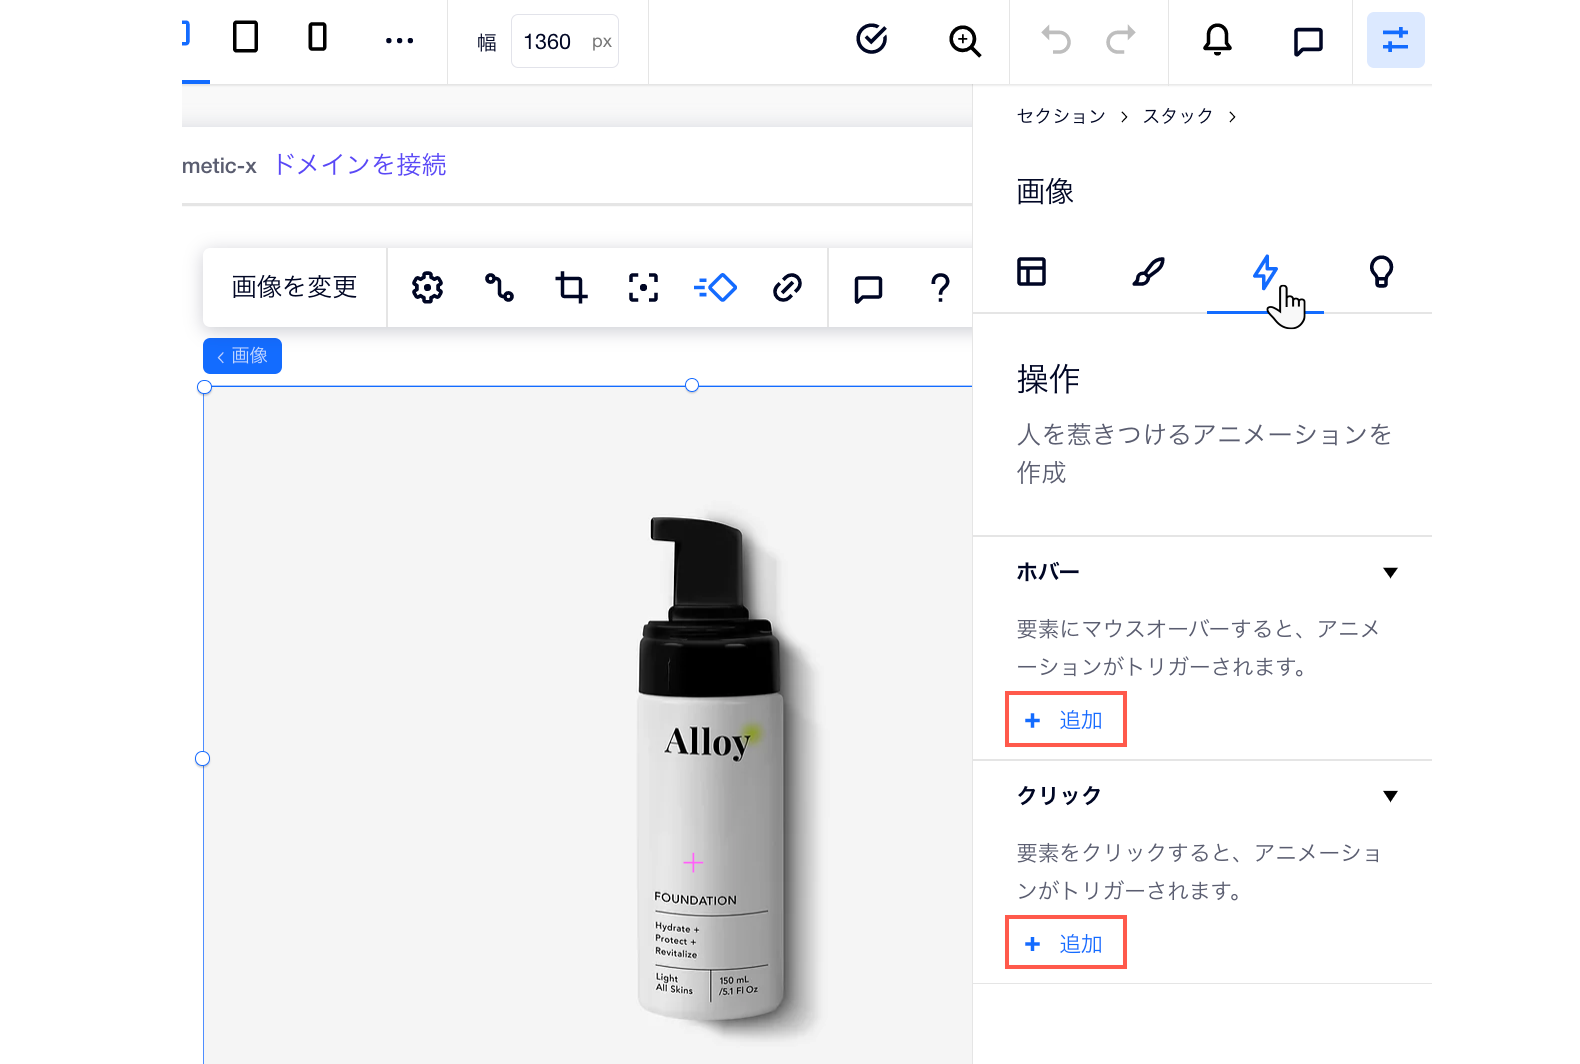1580x1064 pixels.
Task: Click the link chain icon
Action: 787,288
